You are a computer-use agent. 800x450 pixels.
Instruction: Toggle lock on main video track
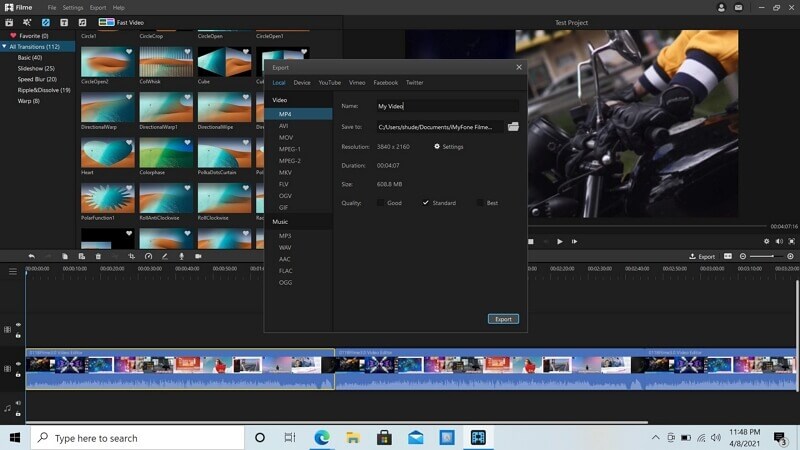18,374
